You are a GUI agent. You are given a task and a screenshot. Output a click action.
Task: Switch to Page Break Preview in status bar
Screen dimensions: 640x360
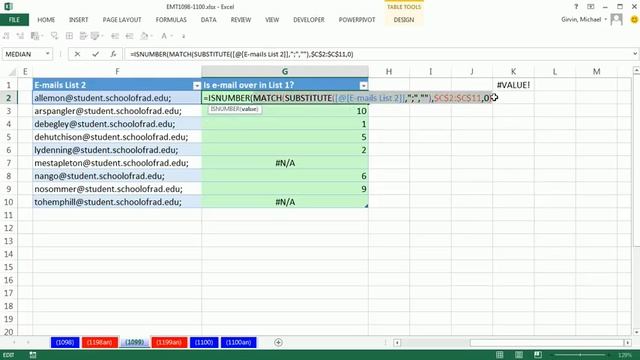[x=538, y=355]
